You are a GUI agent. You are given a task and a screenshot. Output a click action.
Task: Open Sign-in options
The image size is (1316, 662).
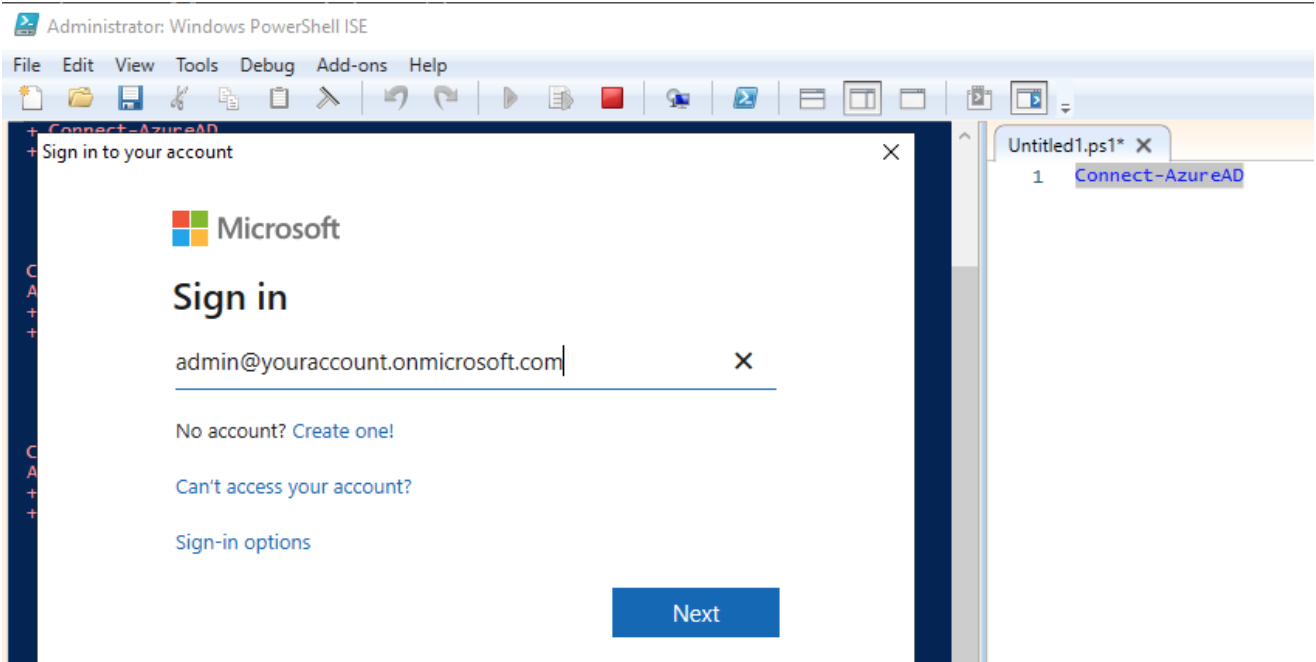coord(243,541)
